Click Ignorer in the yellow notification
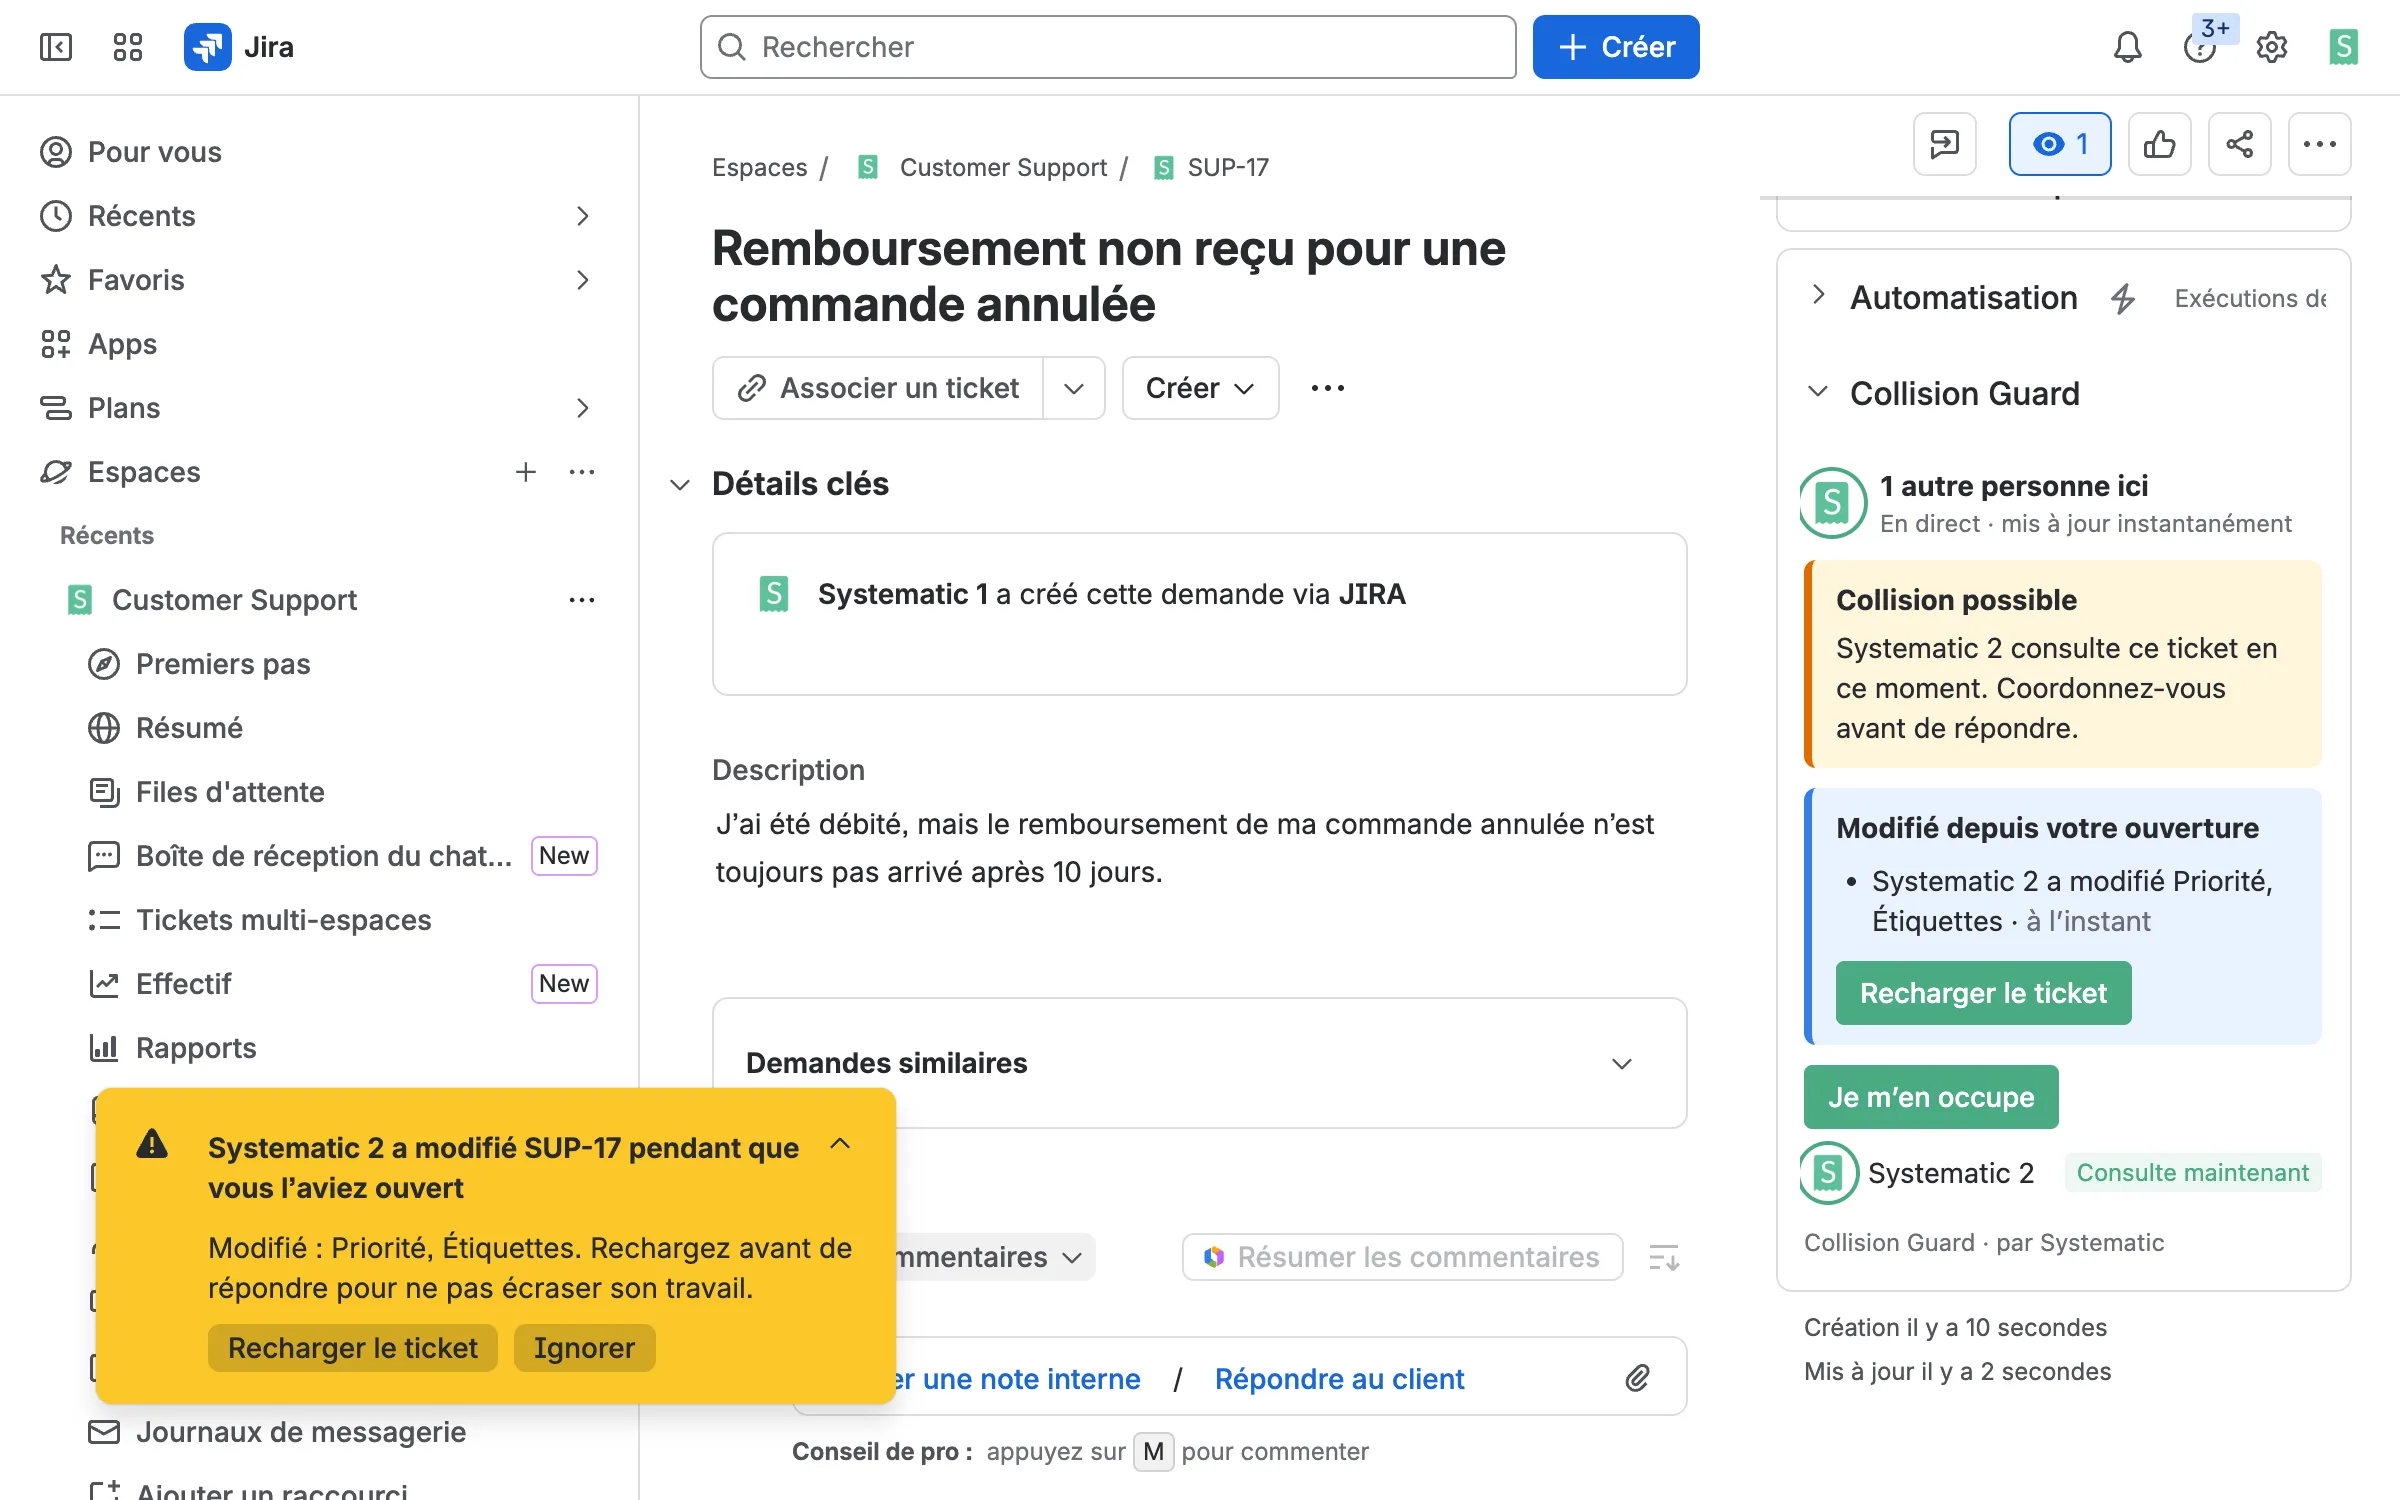The width and height of the screenshot is (2400, 1500). [x=584, y=1348]
